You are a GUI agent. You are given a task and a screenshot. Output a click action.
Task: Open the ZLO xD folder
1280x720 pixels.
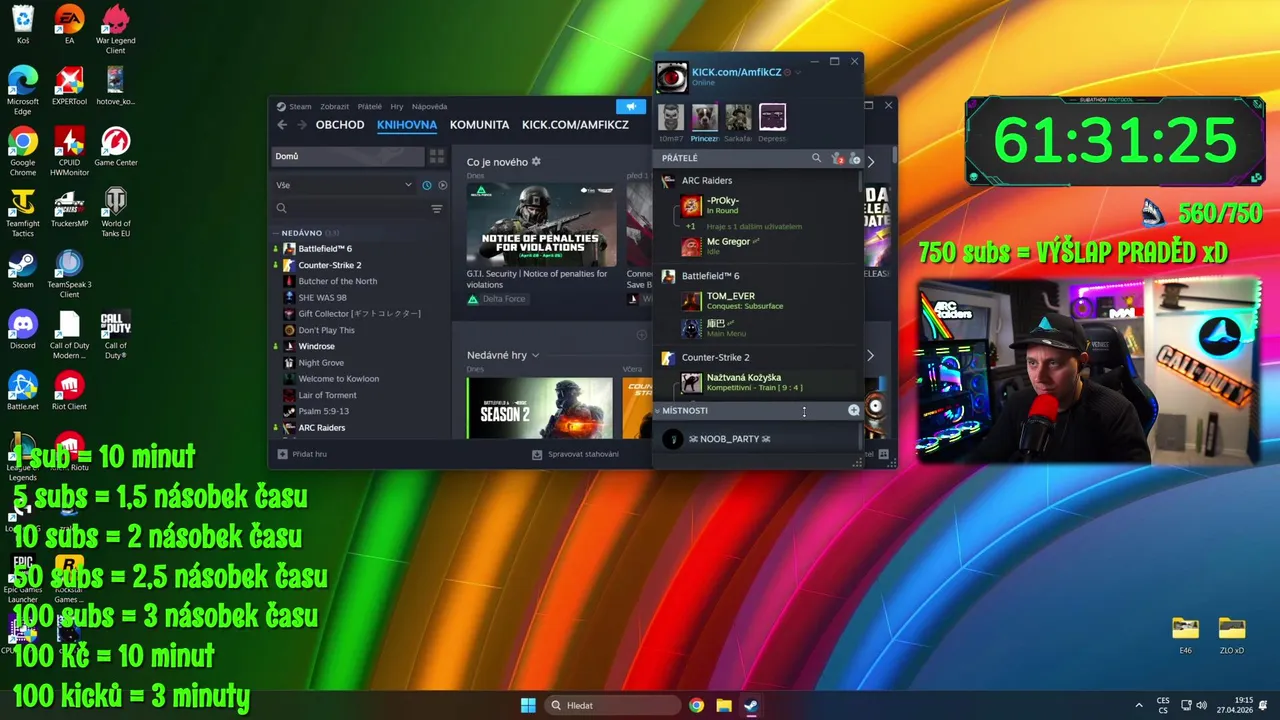point(1232,635)
